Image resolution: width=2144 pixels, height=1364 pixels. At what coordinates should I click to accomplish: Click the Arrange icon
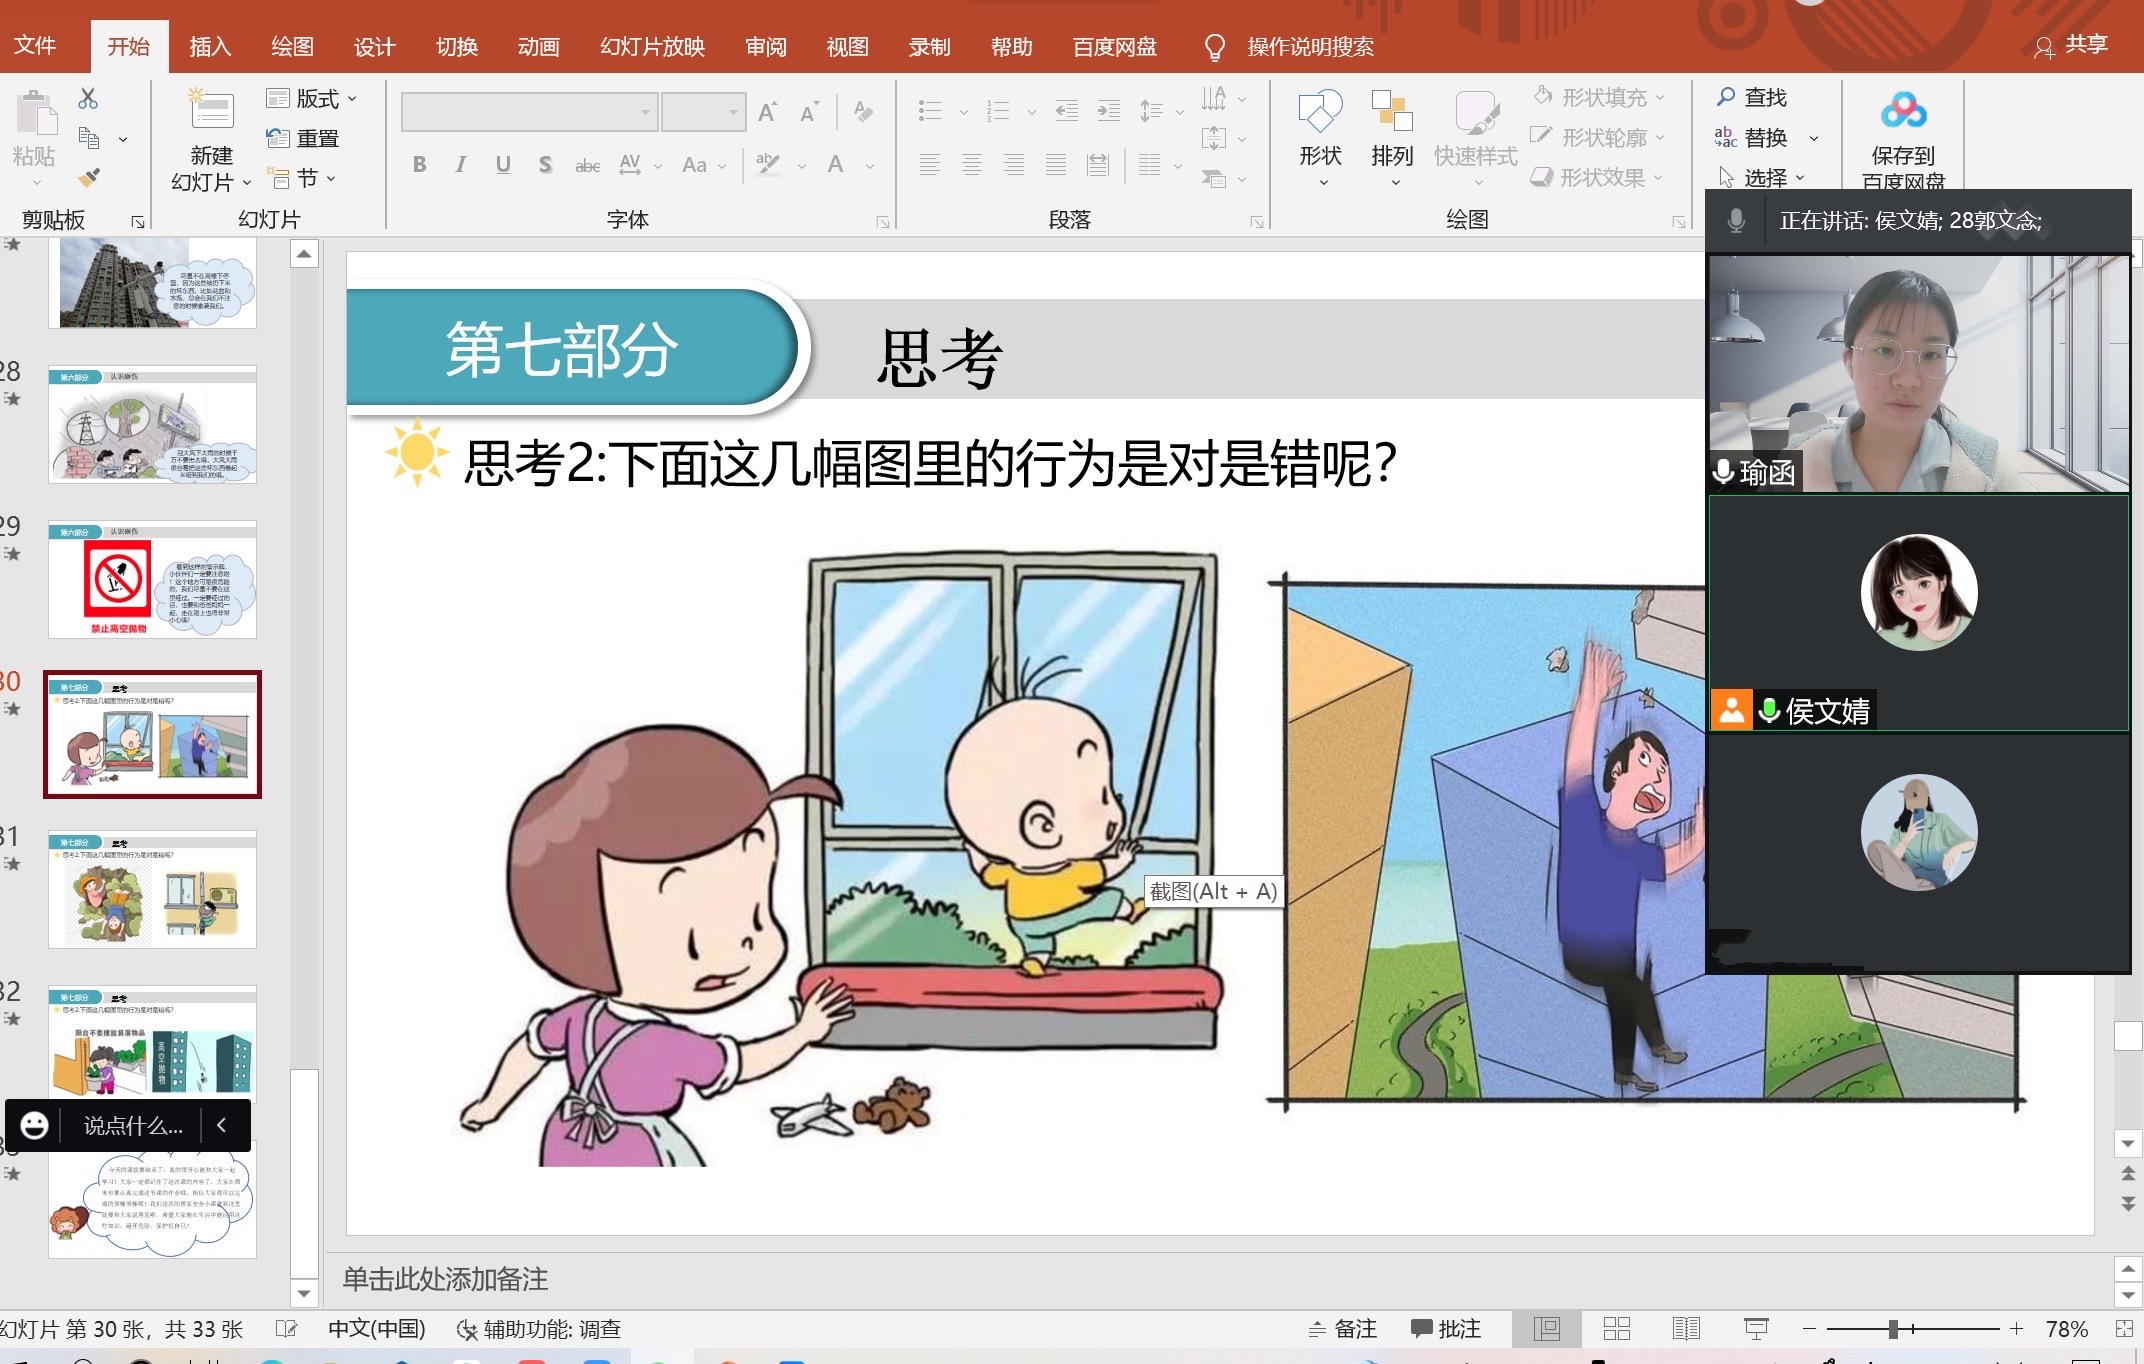1392,112
